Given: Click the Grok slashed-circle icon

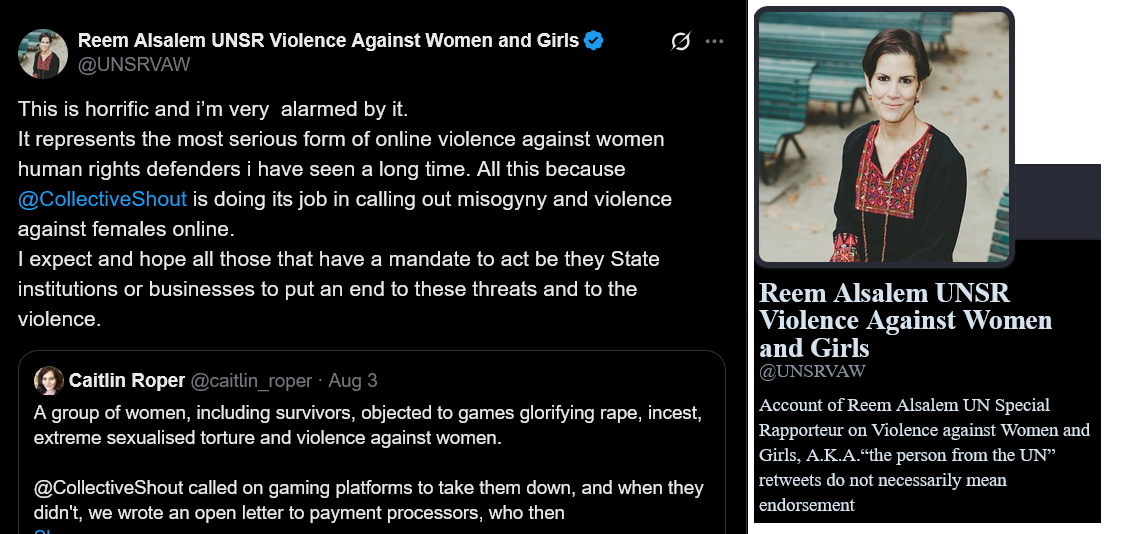Looking at the screenshot, I should (680, 42).
